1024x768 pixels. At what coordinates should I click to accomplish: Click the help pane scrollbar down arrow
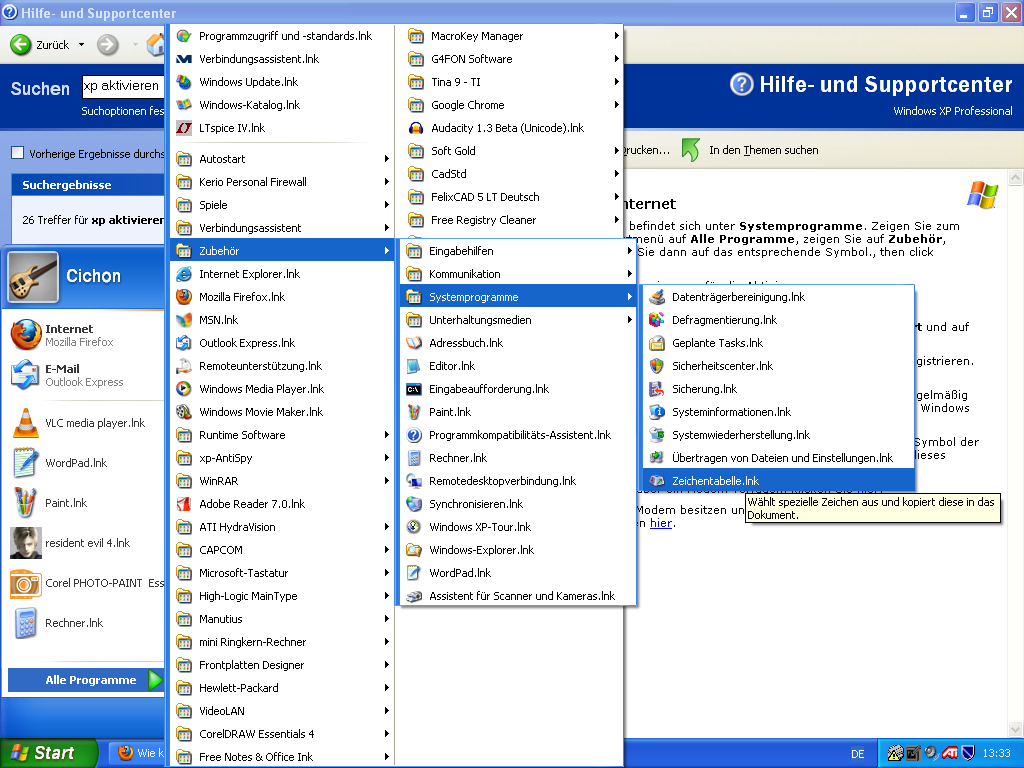pos(1016,729)
